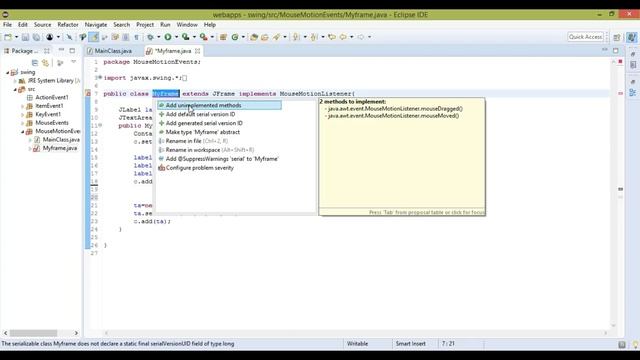Image resolution: width=640 pixels, height=360 pixels.
Task: Click Collapse All in Package Explorer
Action: tap(35, 63)
